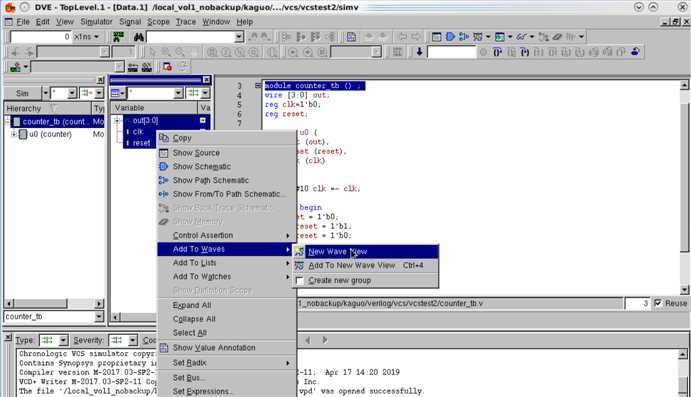
Task: Click the binoculars find icon
Action: [139, 37]
